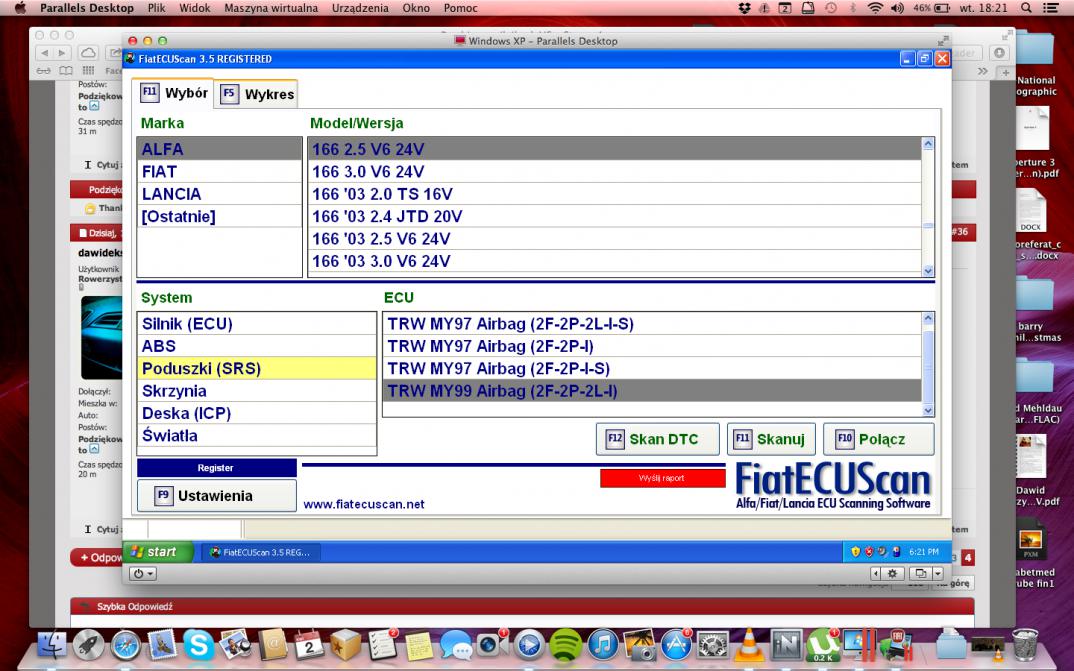Open iTunes in the Dock

(603, 644)
